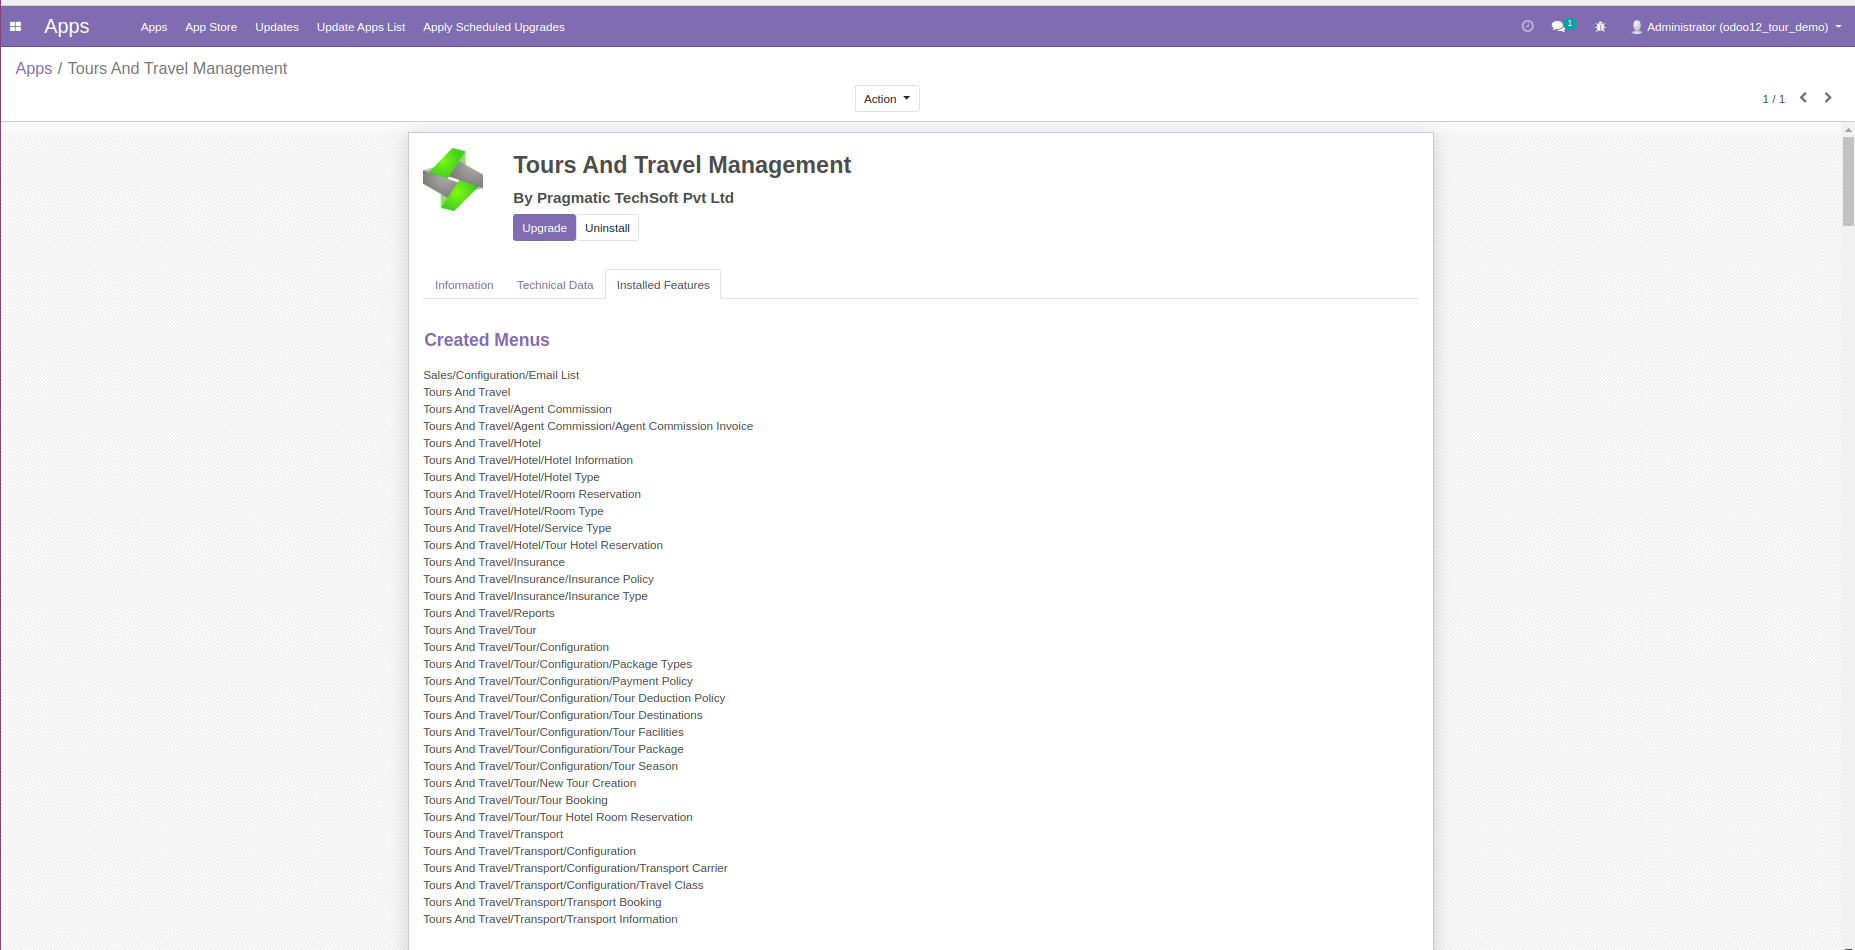
Task: Open the Apps menu item
Action: pos(154,27)
